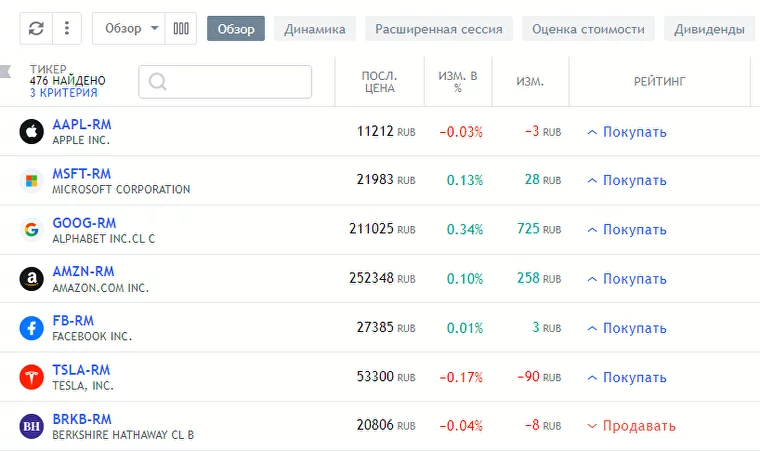Select the Оценка стоимости tab

pos(588,29)
